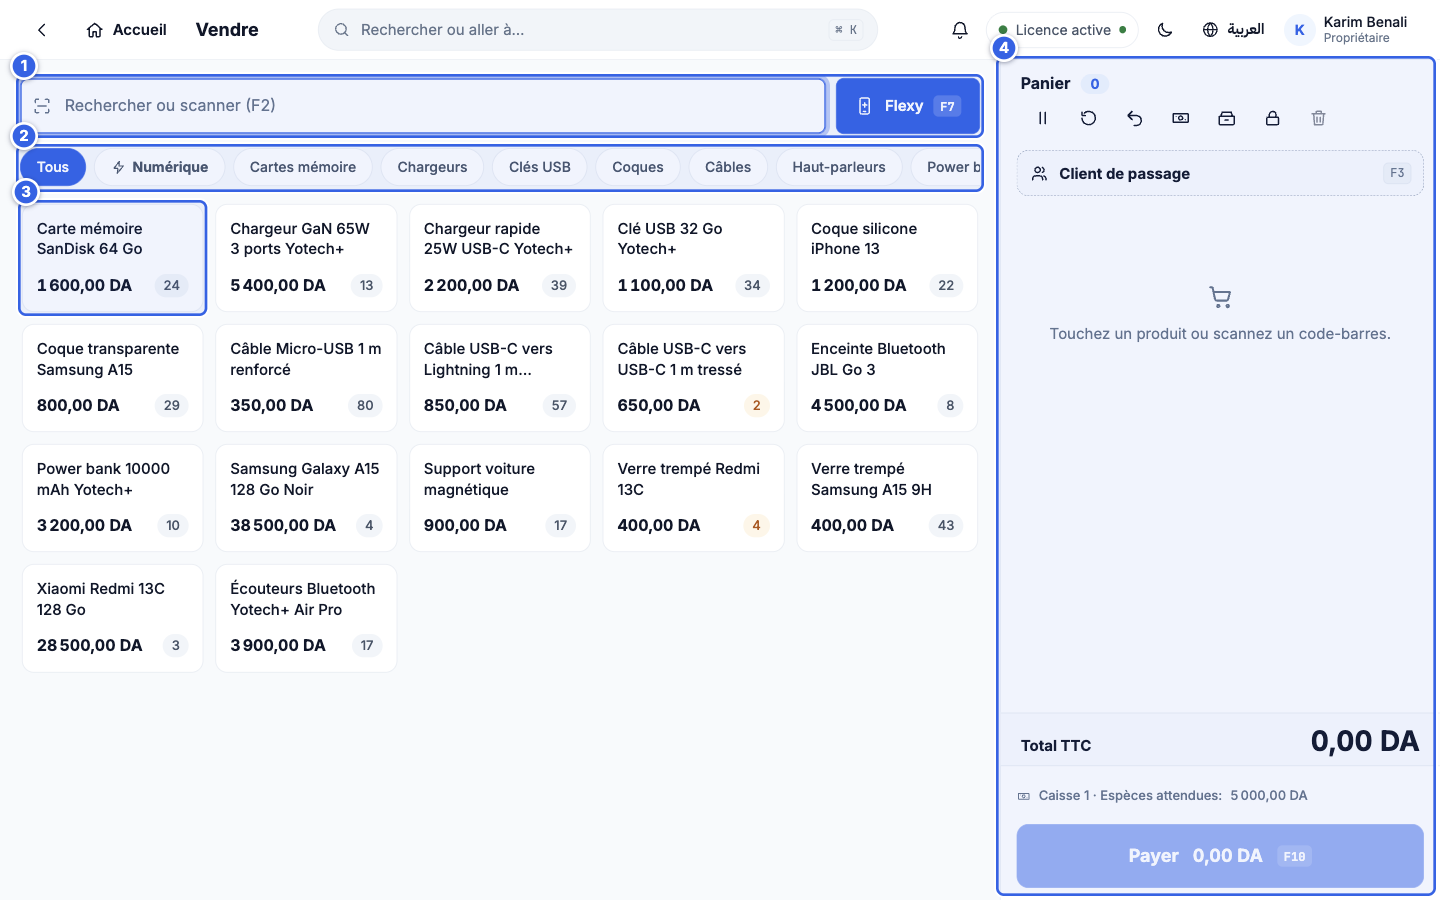Tap the Power bank 10000 mAh card
Screen dimensions: 1440x900
pyautogui.click(x=112, y=498)
